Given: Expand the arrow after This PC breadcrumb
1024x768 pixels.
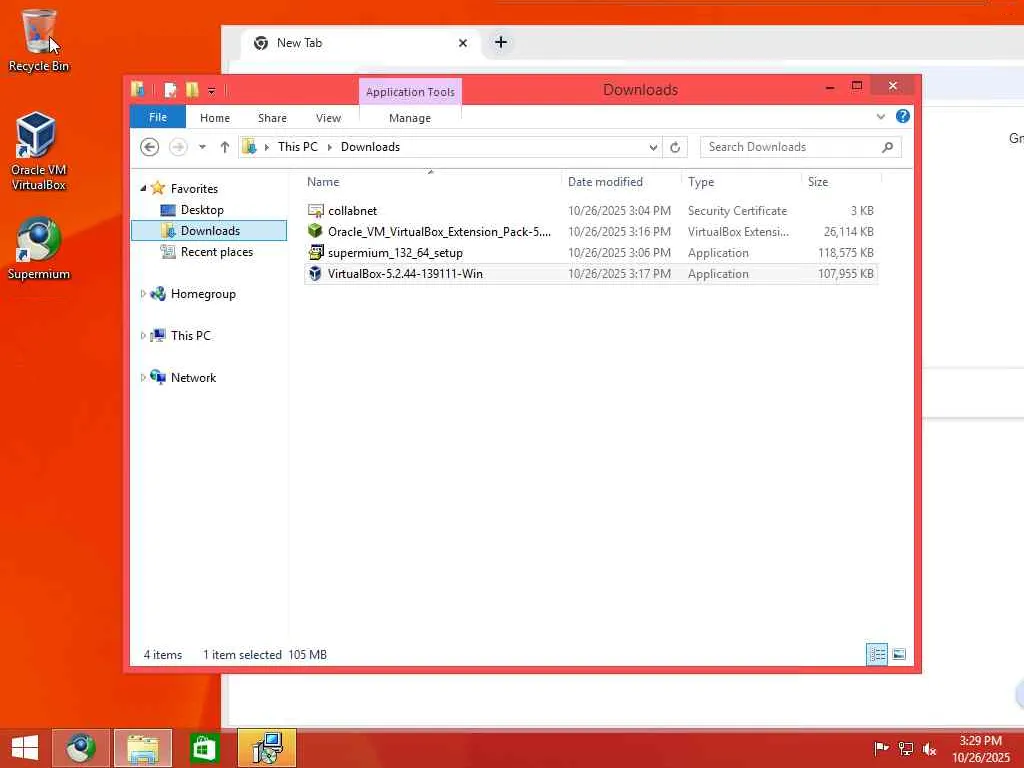Looking at the screenshot, I should [330, 147].
